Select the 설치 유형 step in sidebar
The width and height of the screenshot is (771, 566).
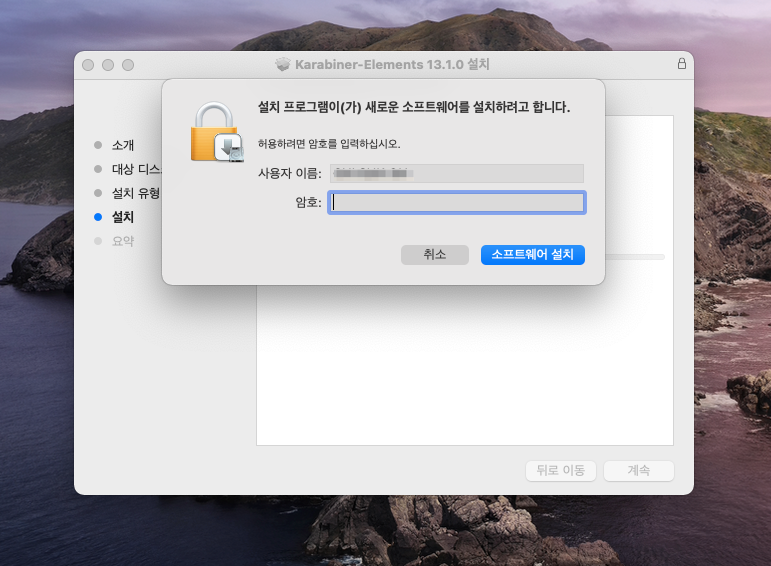point(127,193)
